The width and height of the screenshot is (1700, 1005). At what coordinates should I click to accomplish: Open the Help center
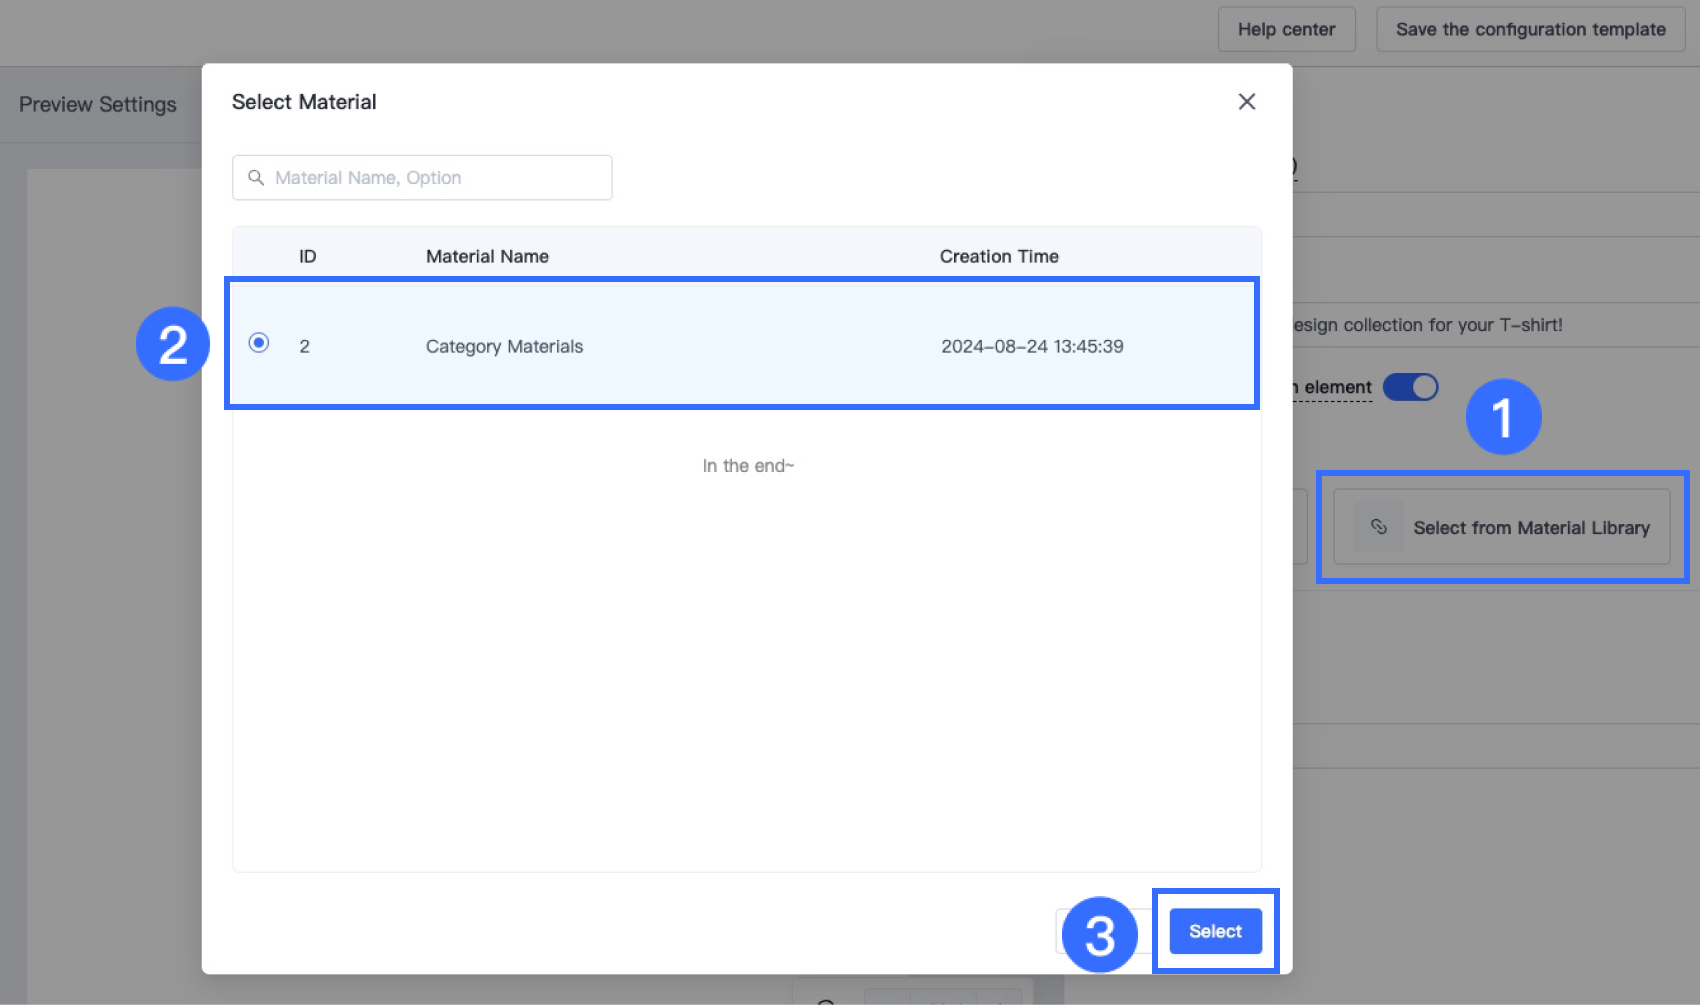1286,29
